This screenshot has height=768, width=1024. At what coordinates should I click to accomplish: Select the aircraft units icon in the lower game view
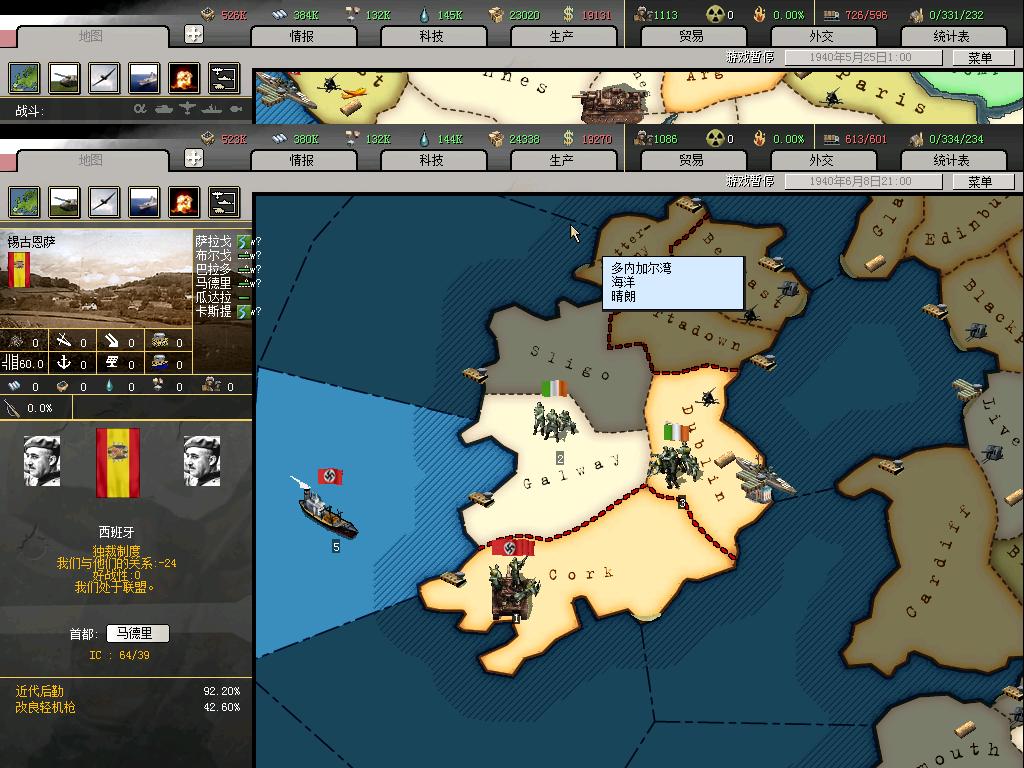[104, 202]
